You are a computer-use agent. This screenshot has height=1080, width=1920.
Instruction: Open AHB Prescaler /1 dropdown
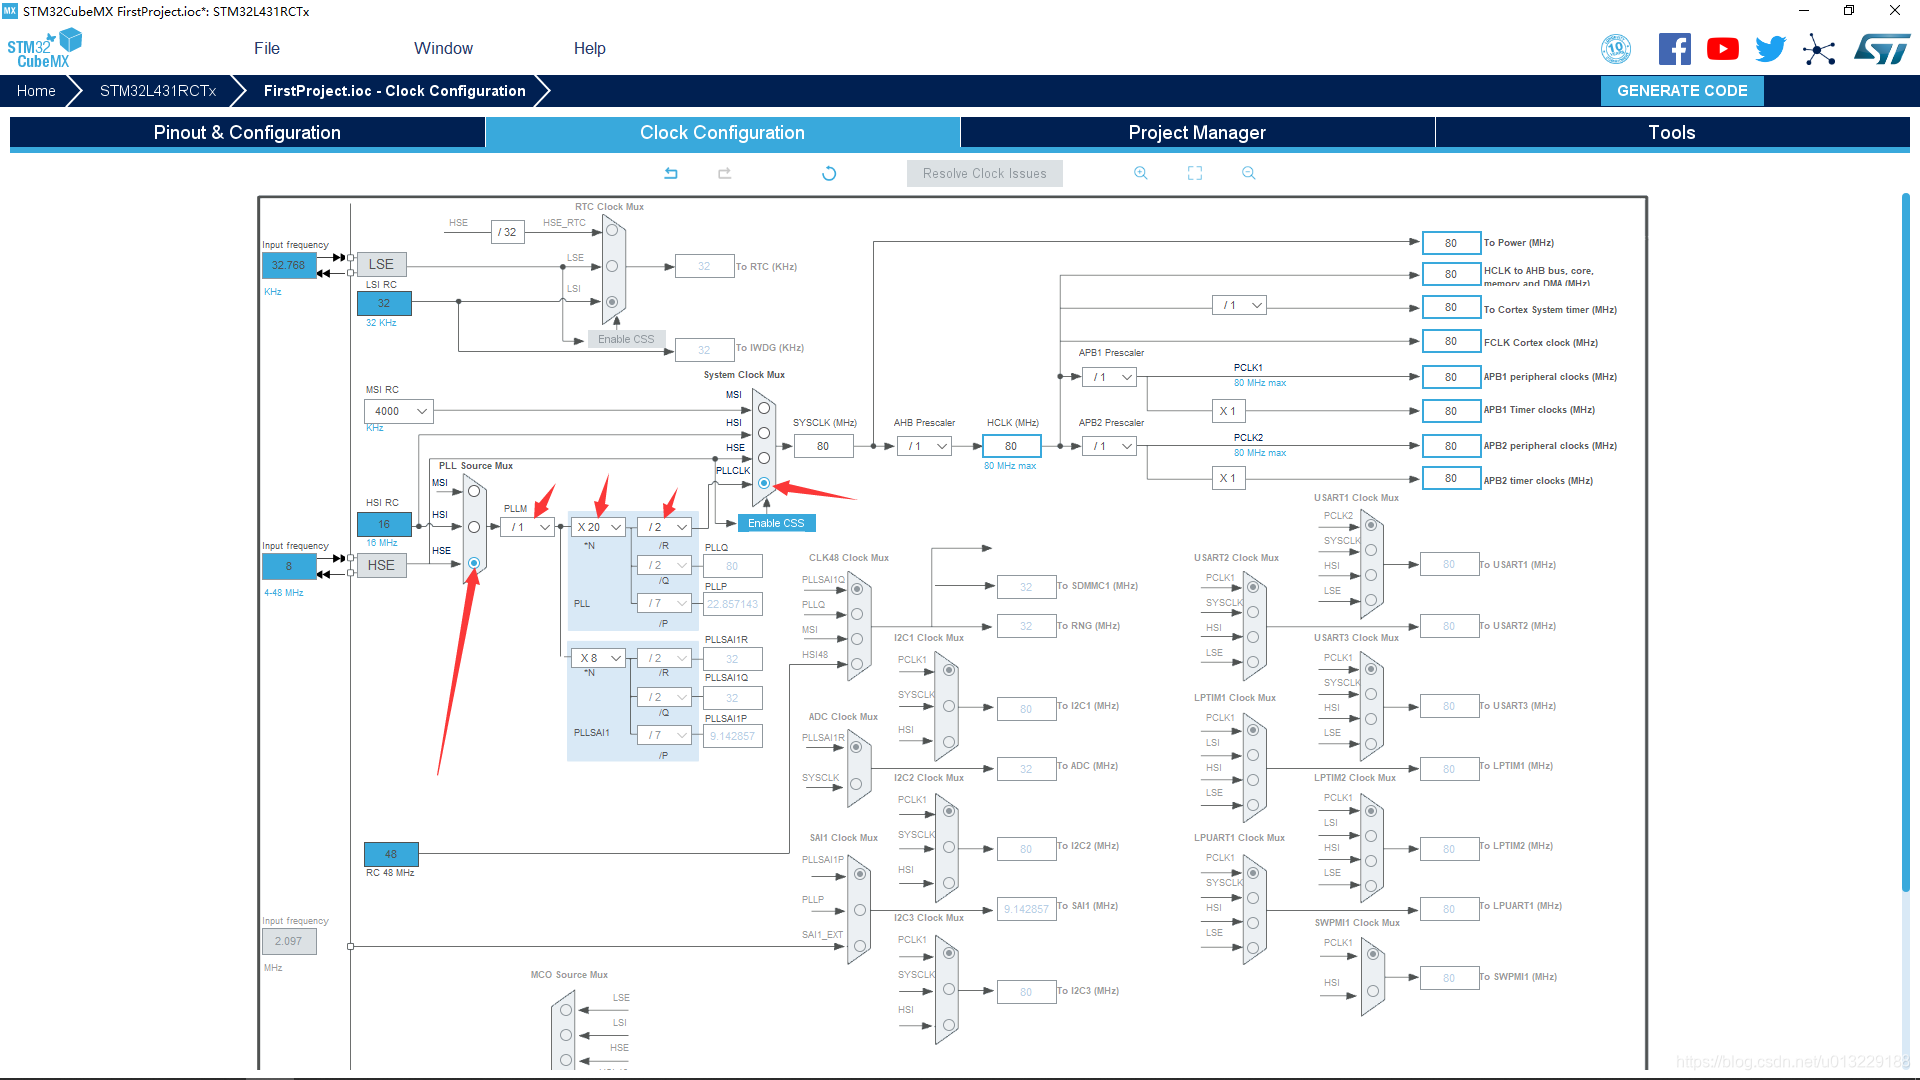pyautogui.click(x=924, y=446)
